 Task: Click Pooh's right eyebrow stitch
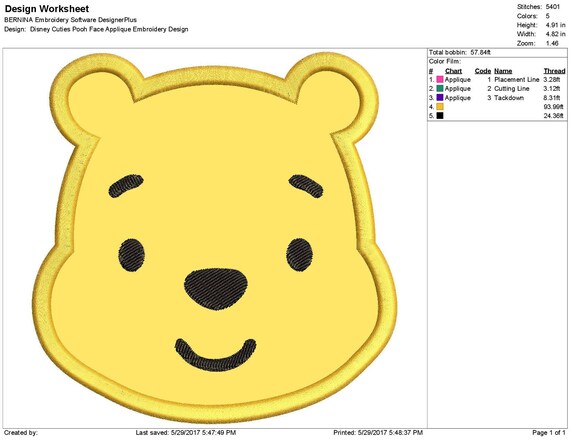pyautogui.click(x=306, y=186)
